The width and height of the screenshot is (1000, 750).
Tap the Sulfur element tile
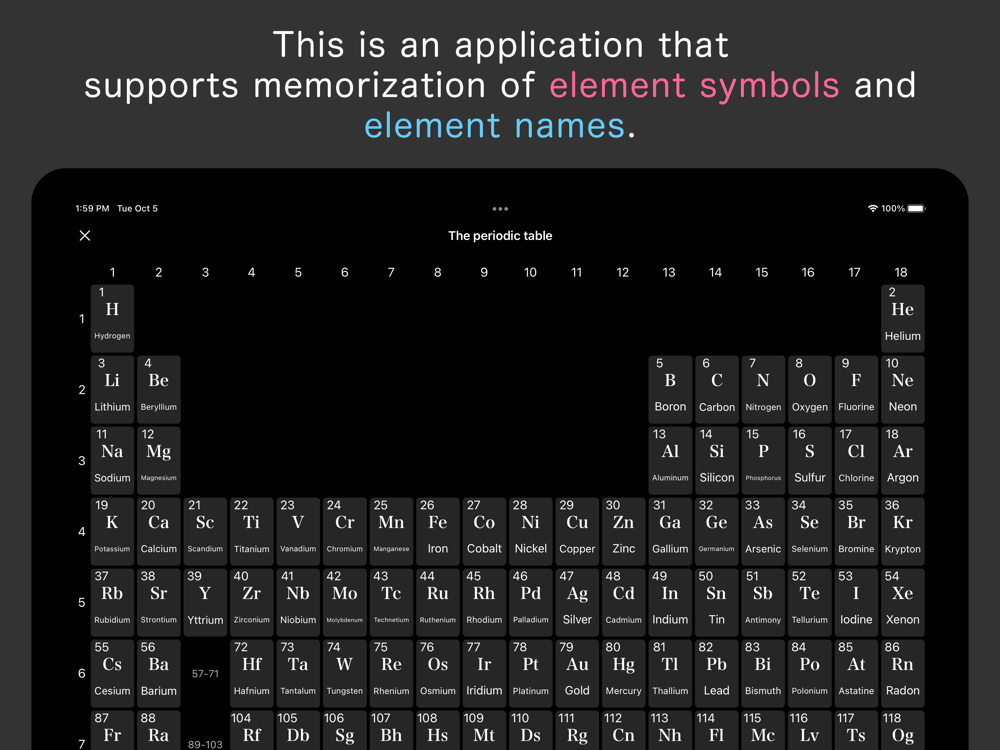810,460
